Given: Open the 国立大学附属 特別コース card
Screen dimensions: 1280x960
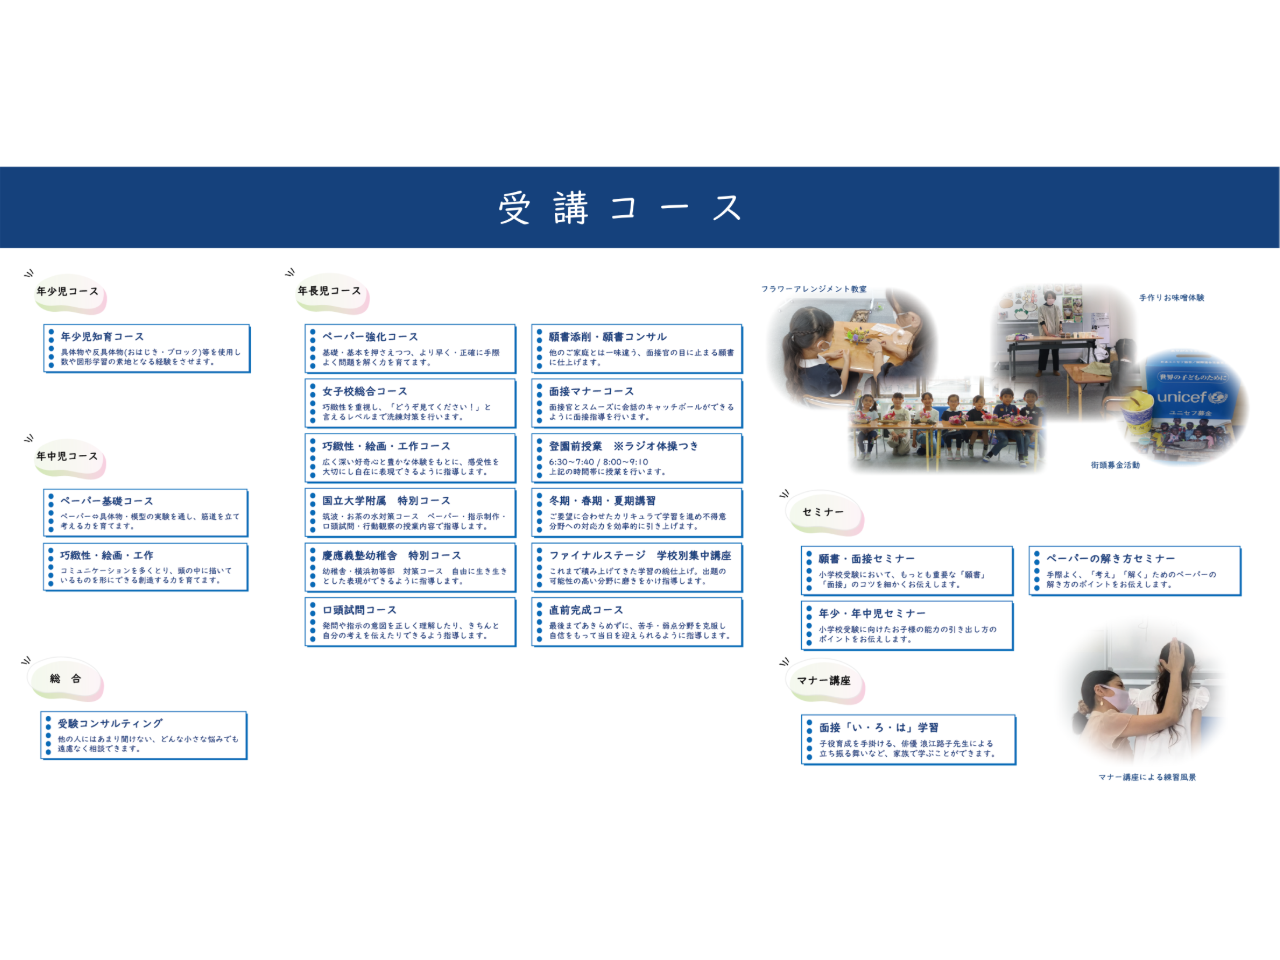Looking at the screenshot, I should click(411, 512).
